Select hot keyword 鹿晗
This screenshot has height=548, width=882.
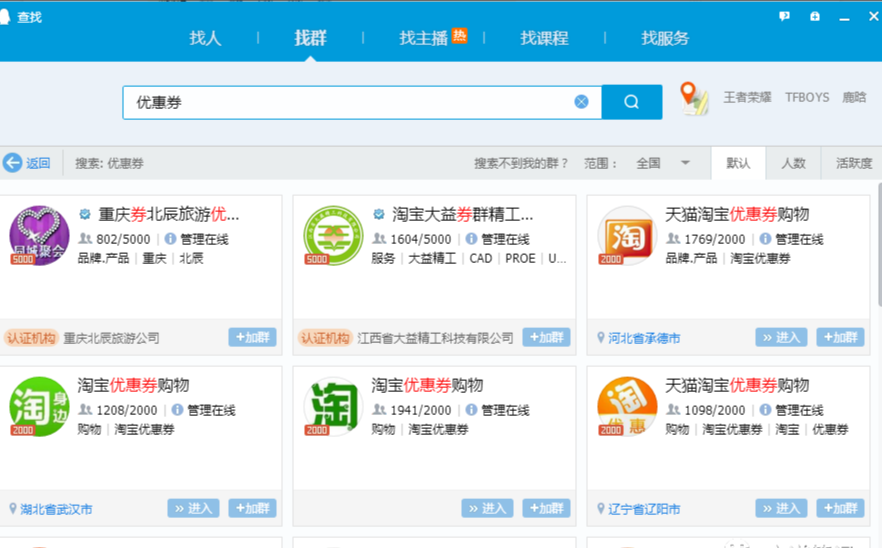pyautogui.click(x=854, y=97)
